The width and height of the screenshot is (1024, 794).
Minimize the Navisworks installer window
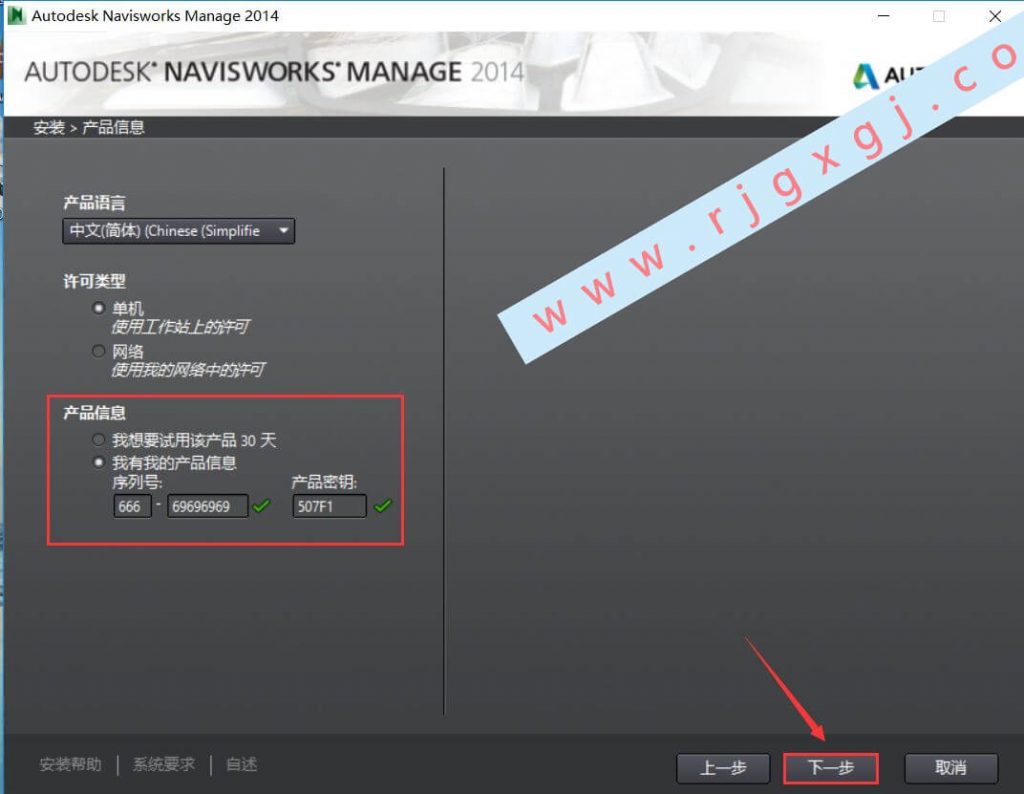coord(884,16)
